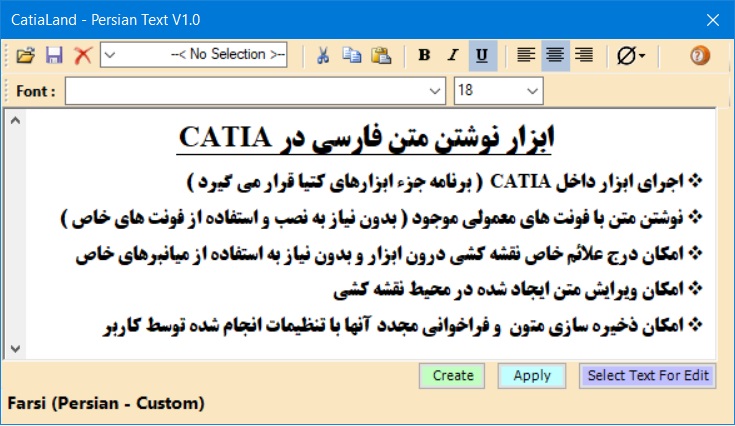Toggle underline formatting

click(x=482, y=55)
